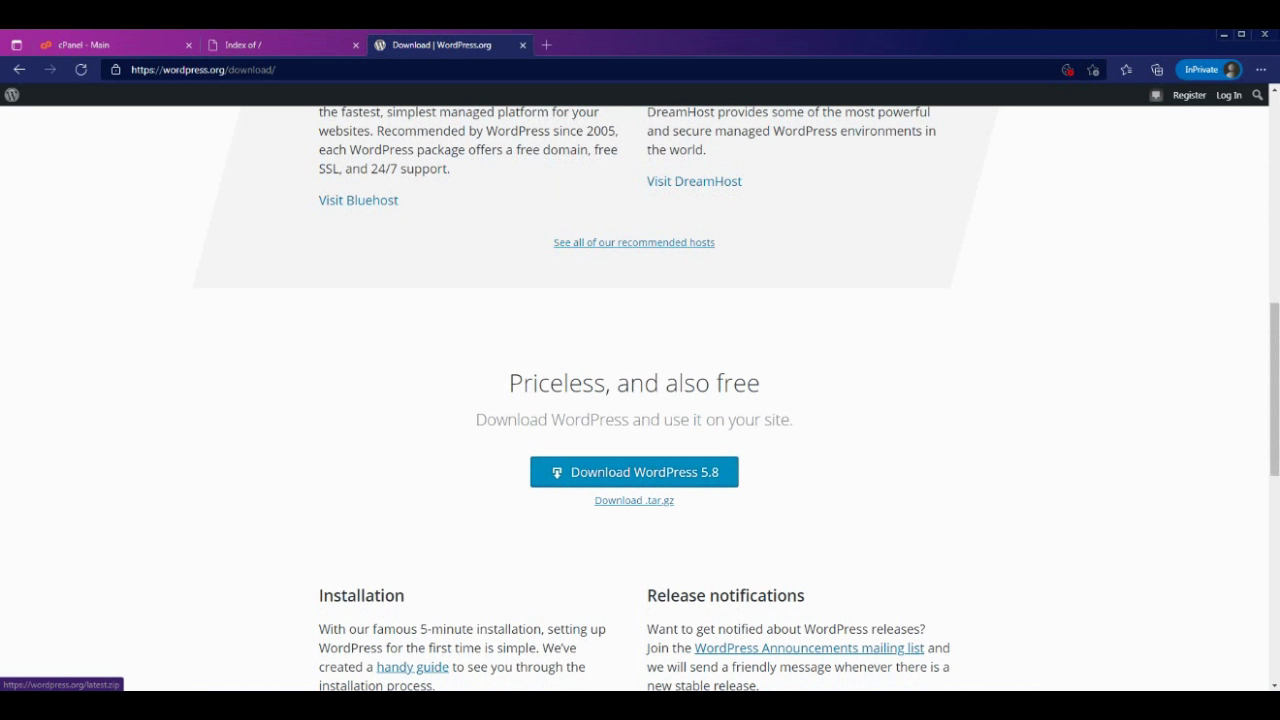The height and width of the screenshot is (720, 1280).
Task: Open the Favorites list
Action: pyautogui.click(x=1126, y=70)
